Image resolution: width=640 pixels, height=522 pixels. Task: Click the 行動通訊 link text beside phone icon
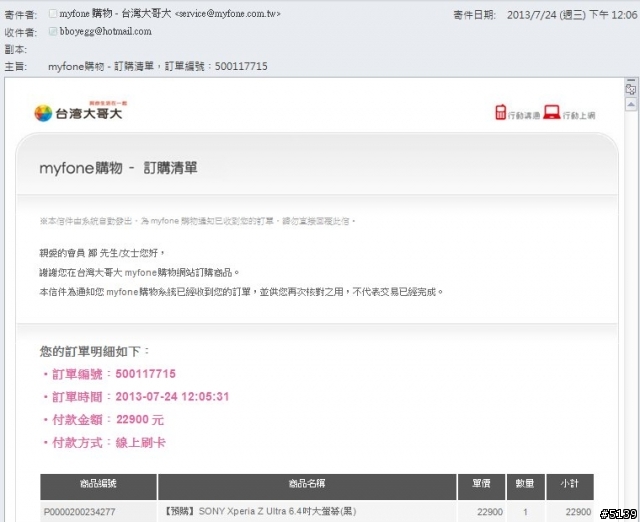[x=524, y=116]
